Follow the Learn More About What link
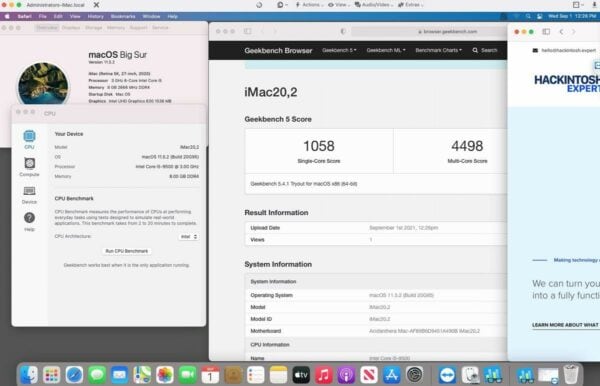 566,325
